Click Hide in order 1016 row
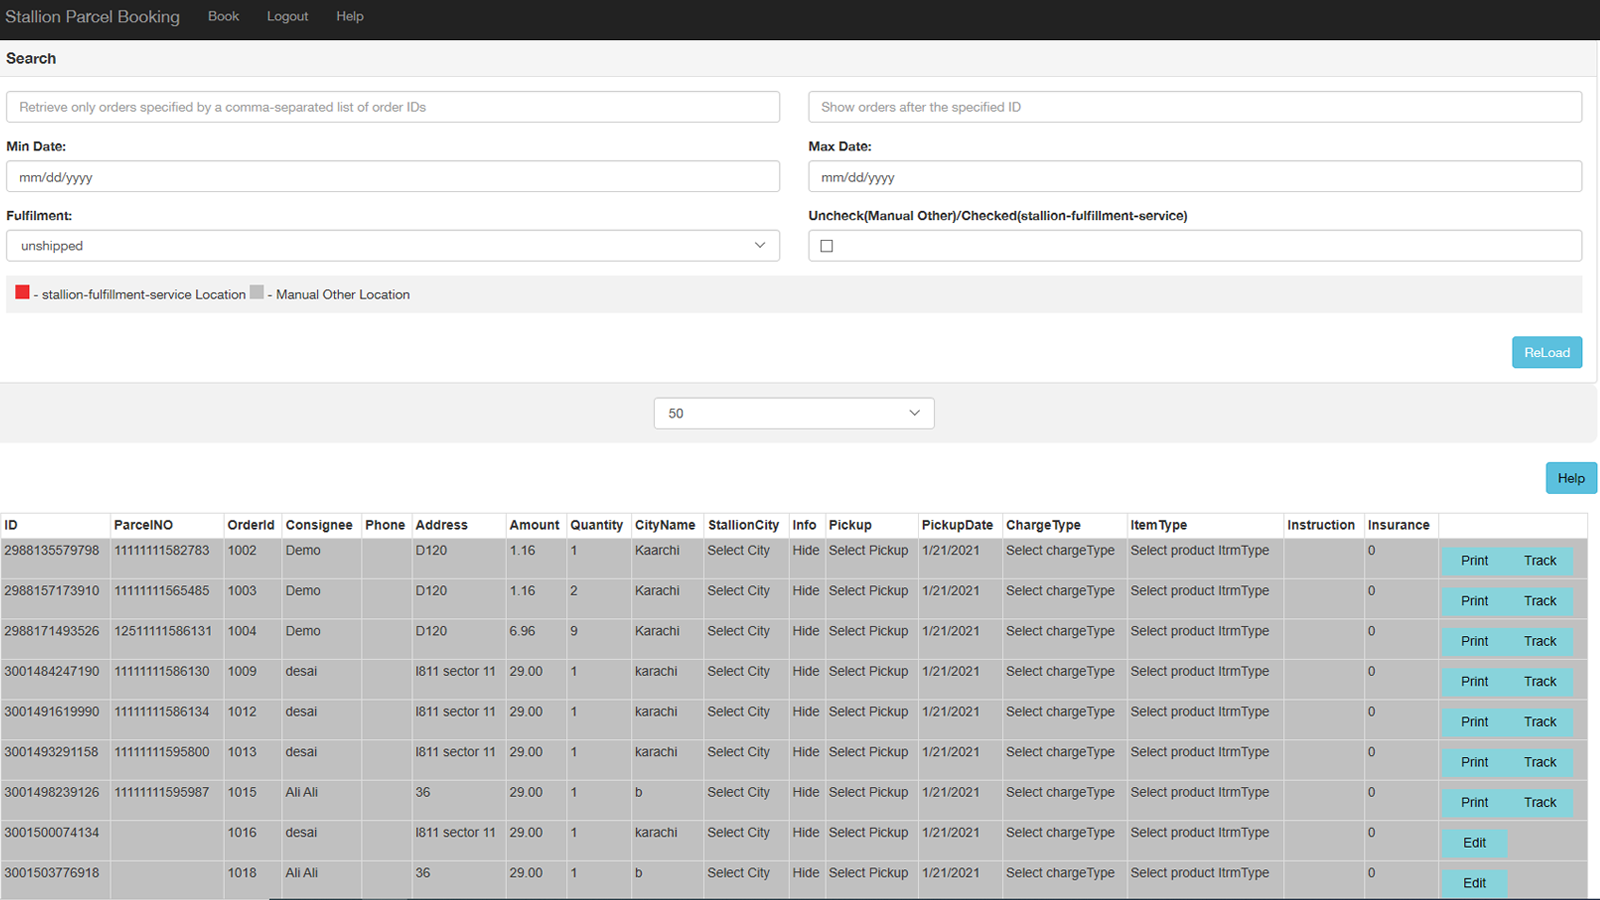The image size is (1600, 900). tap(806, 832)
